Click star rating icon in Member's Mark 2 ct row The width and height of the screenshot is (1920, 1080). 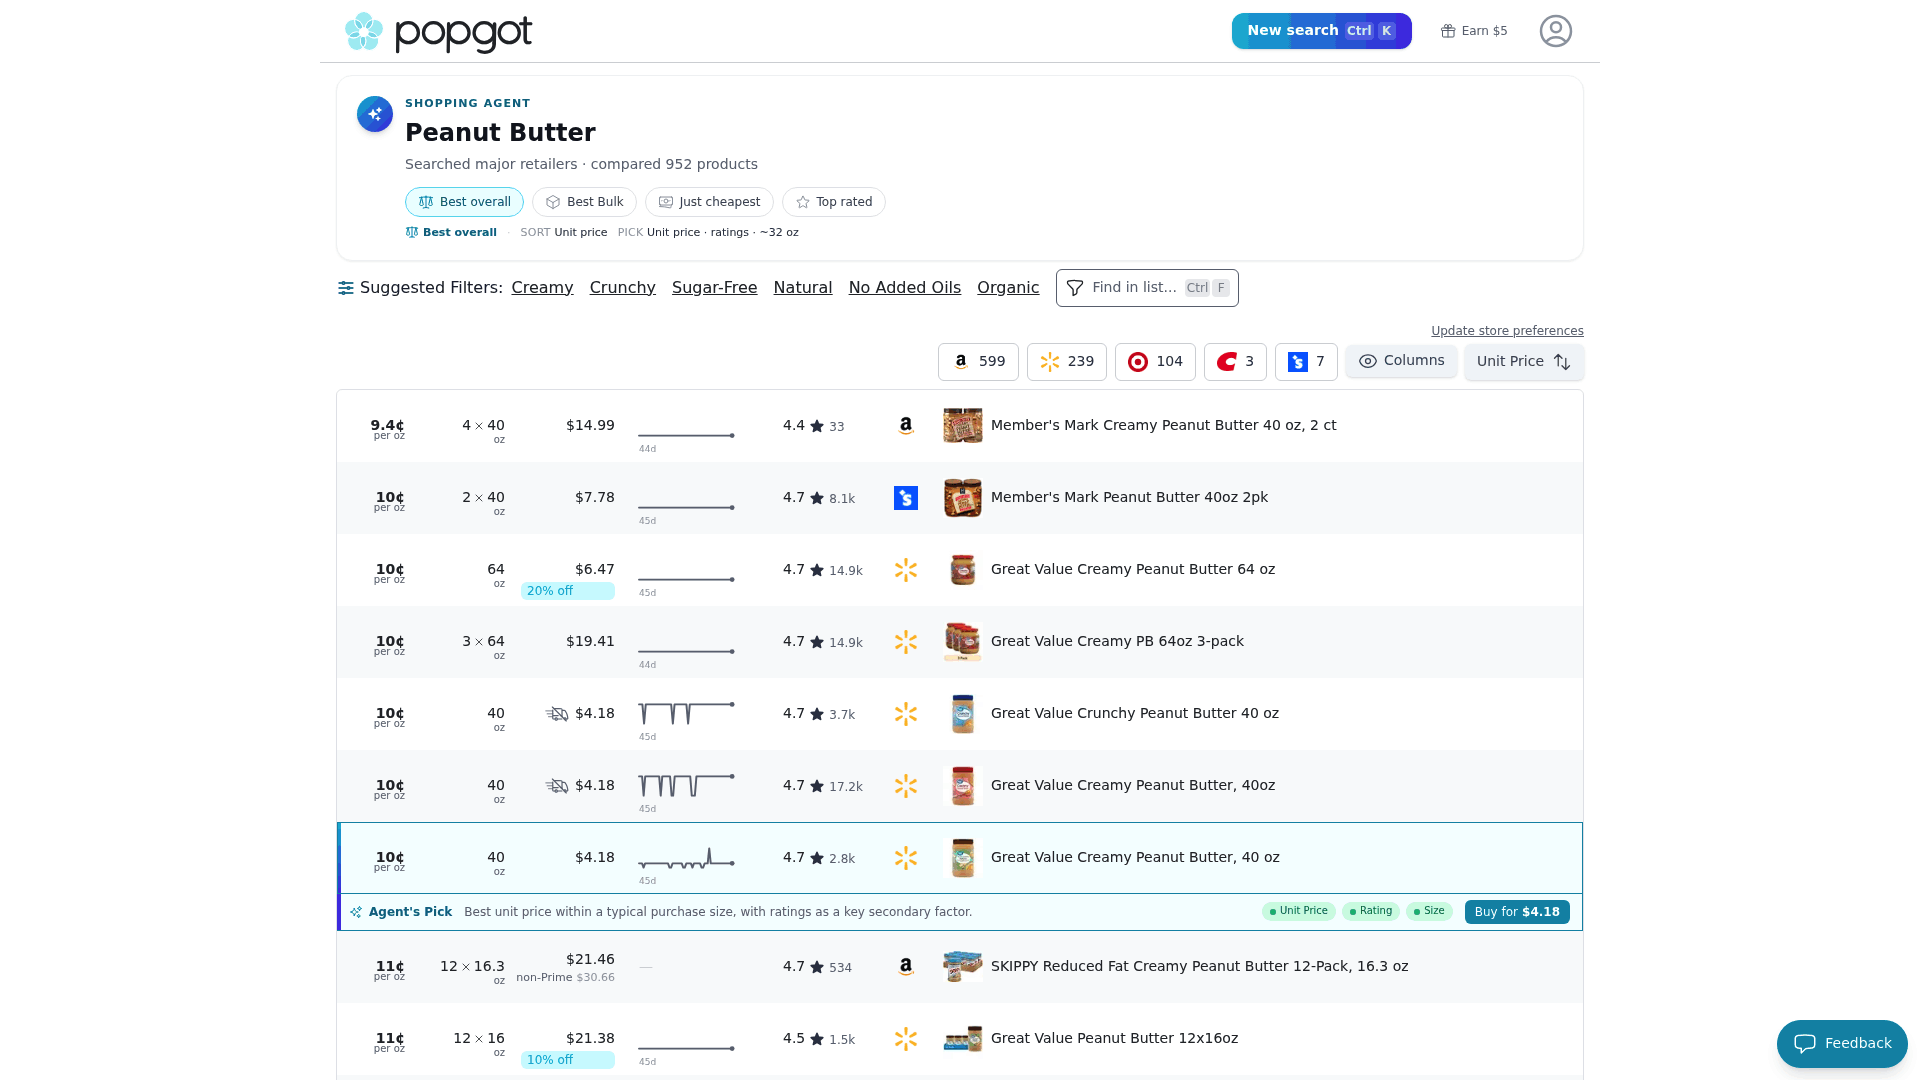point(817,426)
